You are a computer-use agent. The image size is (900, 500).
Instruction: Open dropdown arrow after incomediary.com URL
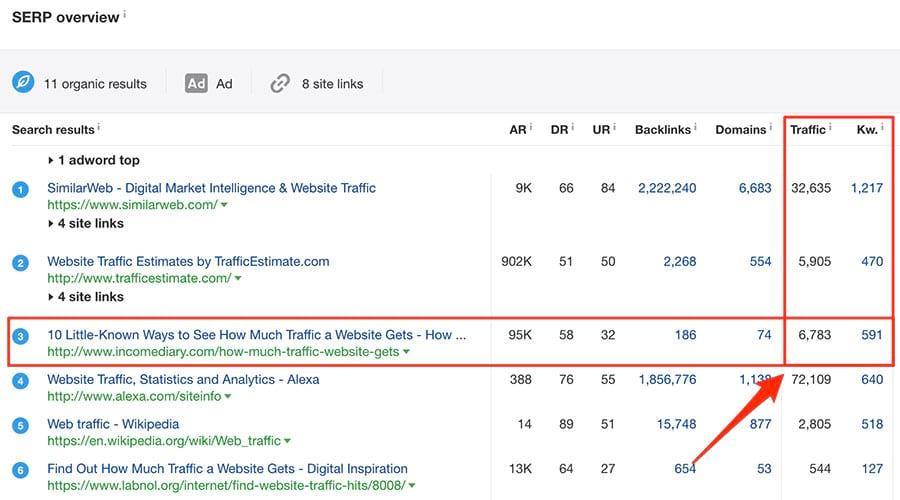(x=406, y=352)
